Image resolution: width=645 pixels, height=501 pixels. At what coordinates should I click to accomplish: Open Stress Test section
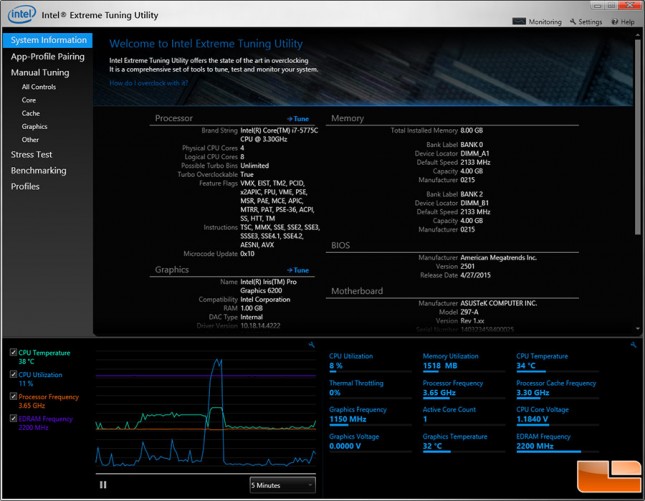tap(31, 155)
